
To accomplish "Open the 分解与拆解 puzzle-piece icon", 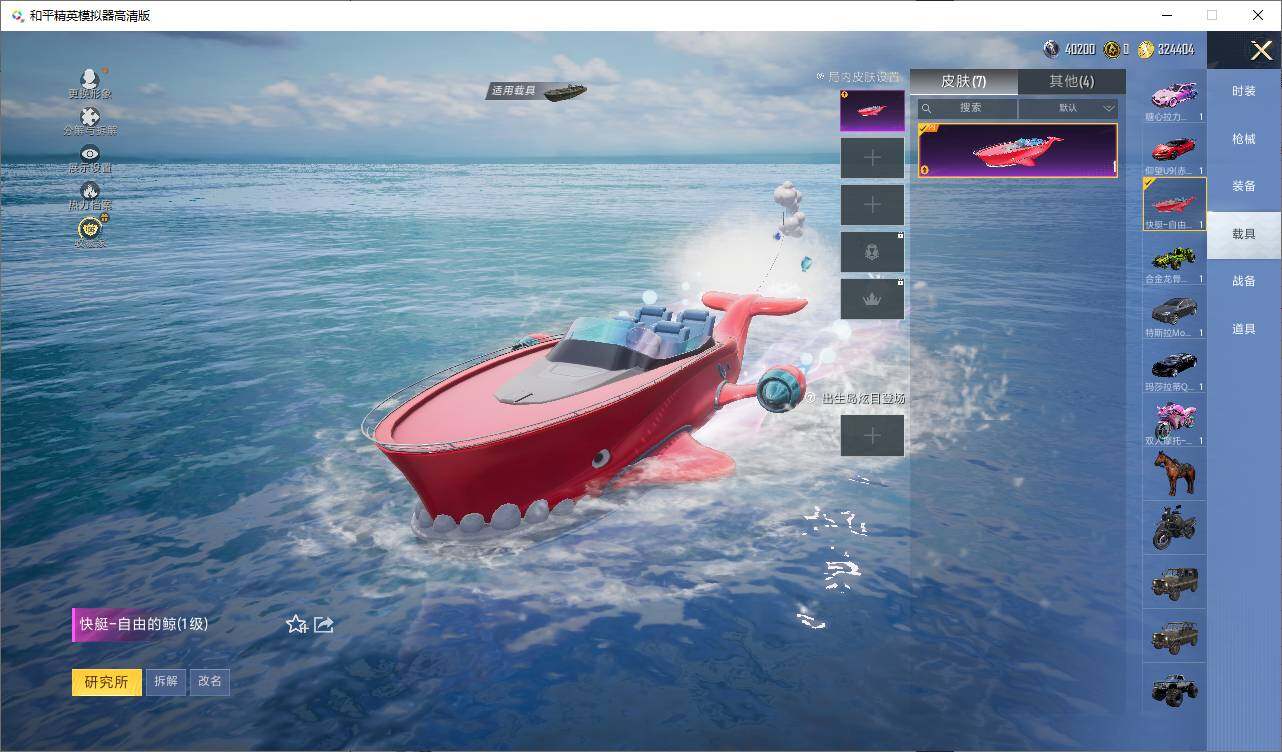I will coord(90,117).
